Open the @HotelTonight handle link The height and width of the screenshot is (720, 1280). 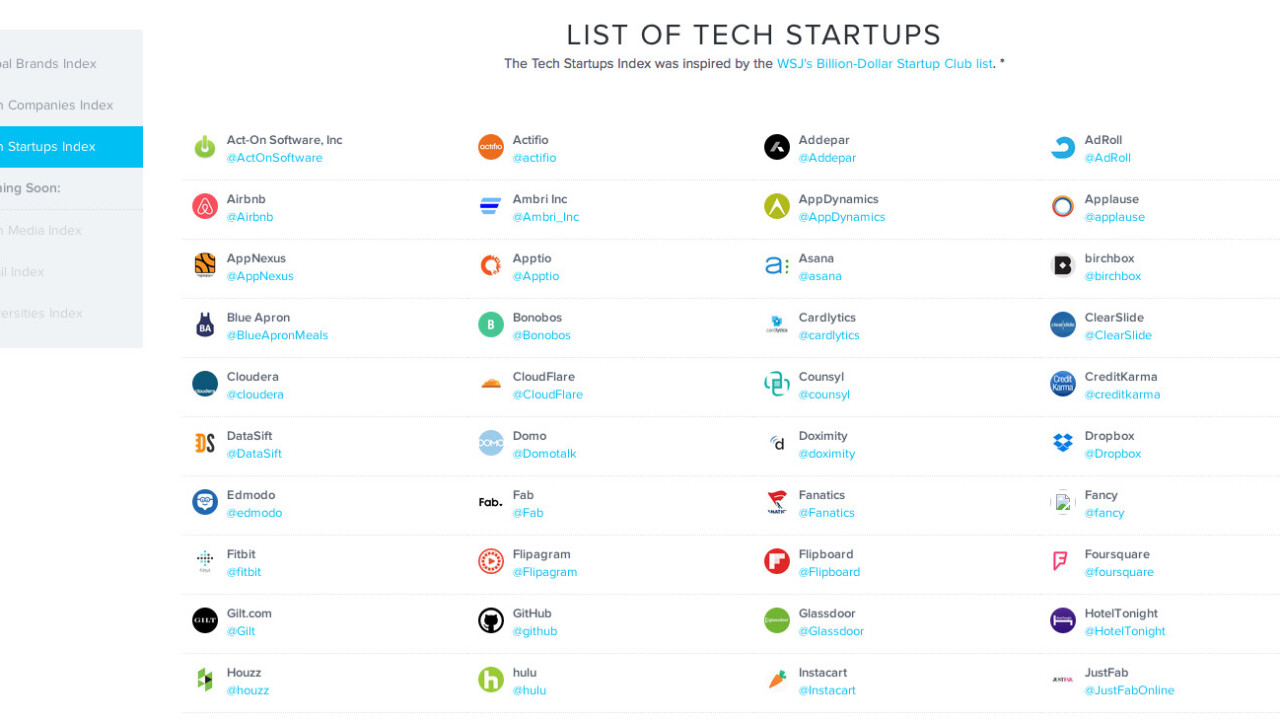click(x=1125, y=631)
